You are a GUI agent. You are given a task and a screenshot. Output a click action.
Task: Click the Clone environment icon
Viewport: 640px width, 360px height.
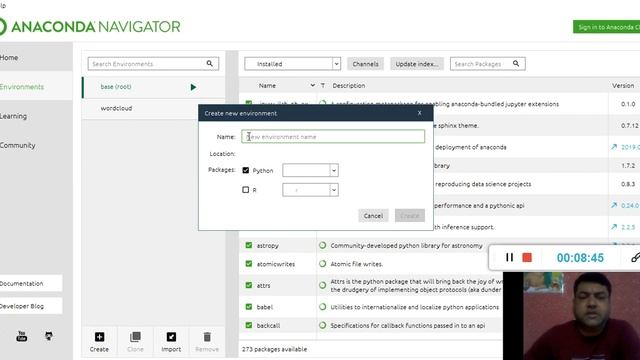[135, 337]
